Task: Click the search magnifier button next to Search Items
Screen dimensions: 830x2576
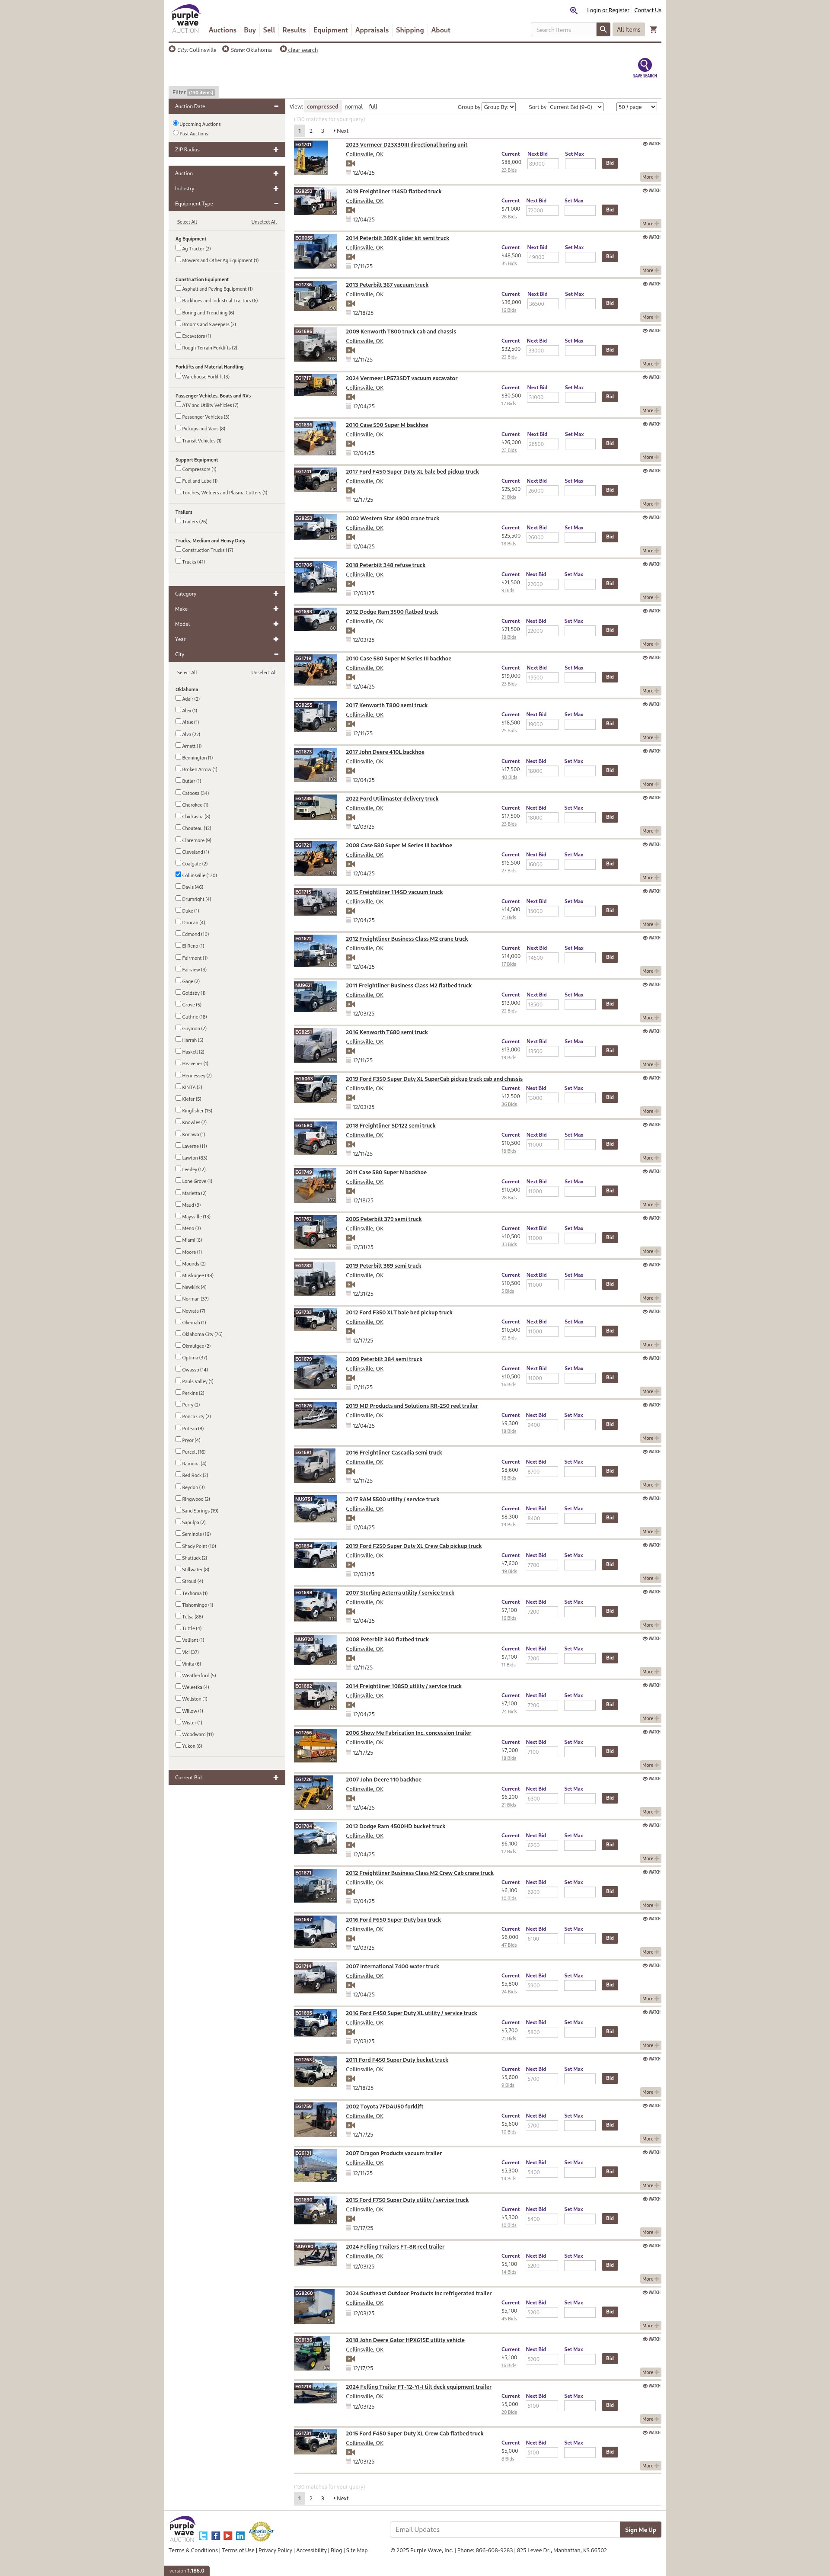Action: [603, 30]
